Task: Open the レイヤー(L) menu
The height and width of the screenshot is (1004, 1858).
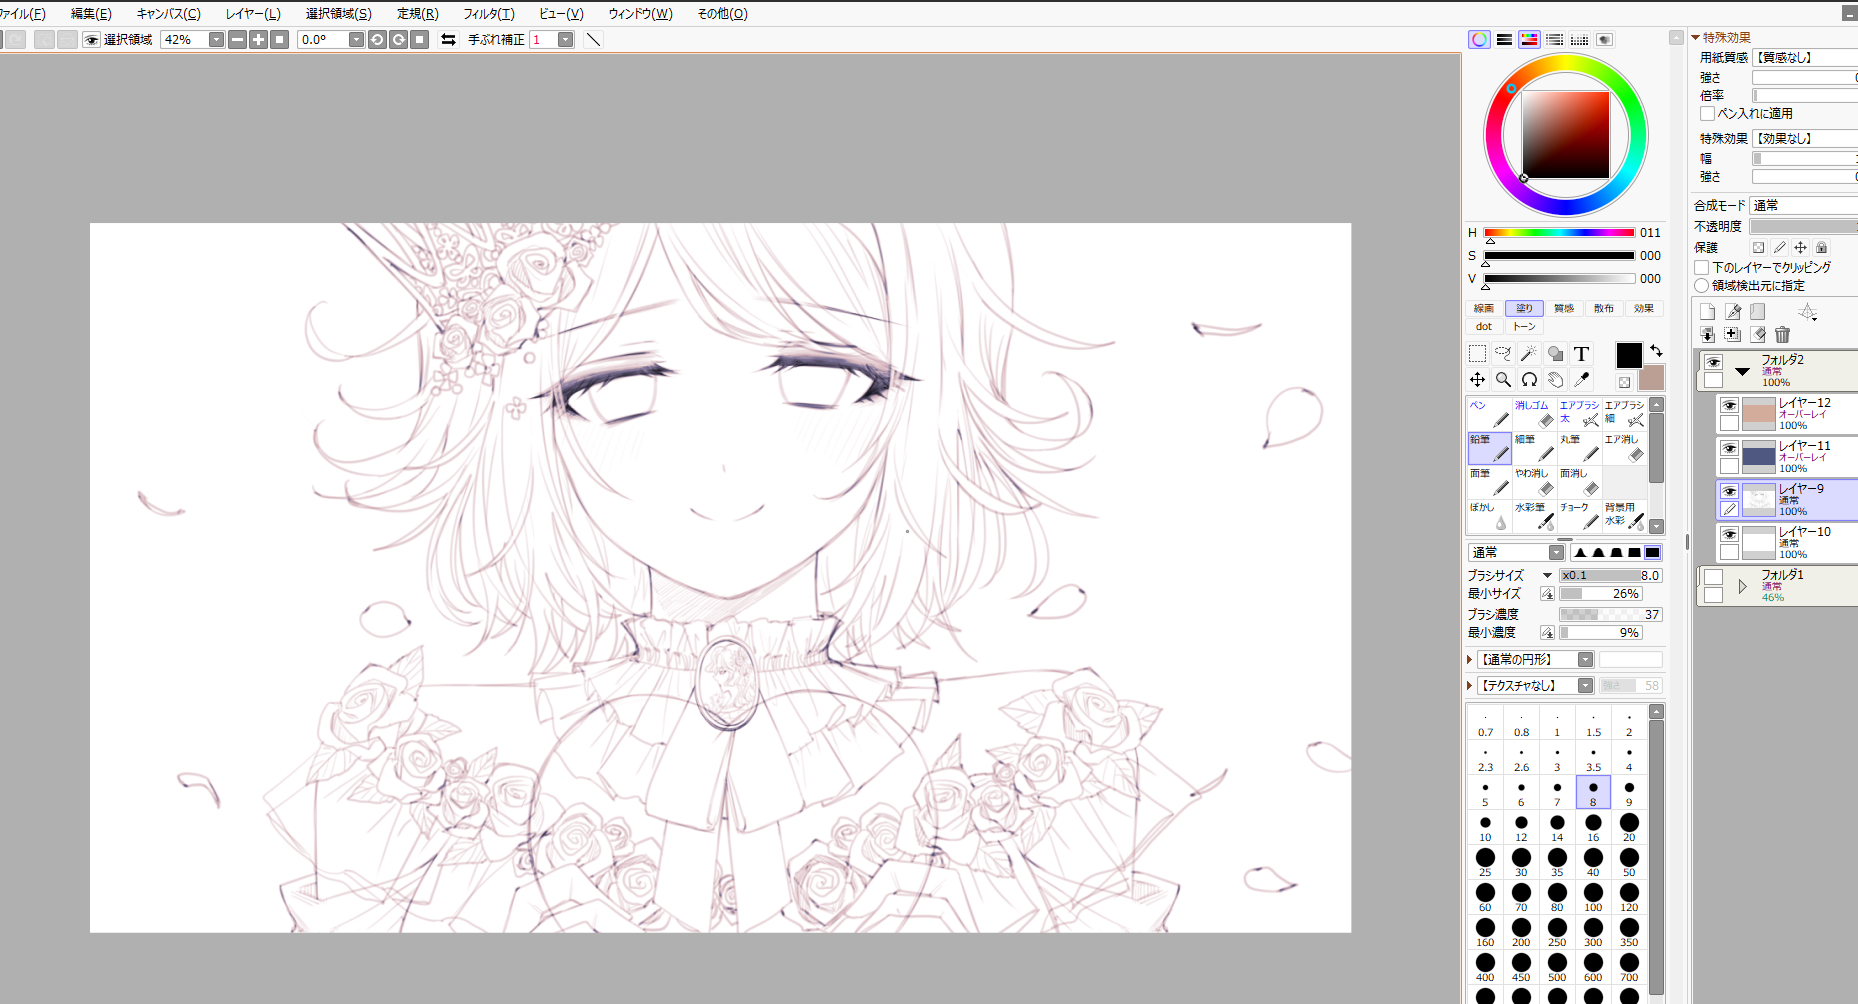Action: [253, 13]
